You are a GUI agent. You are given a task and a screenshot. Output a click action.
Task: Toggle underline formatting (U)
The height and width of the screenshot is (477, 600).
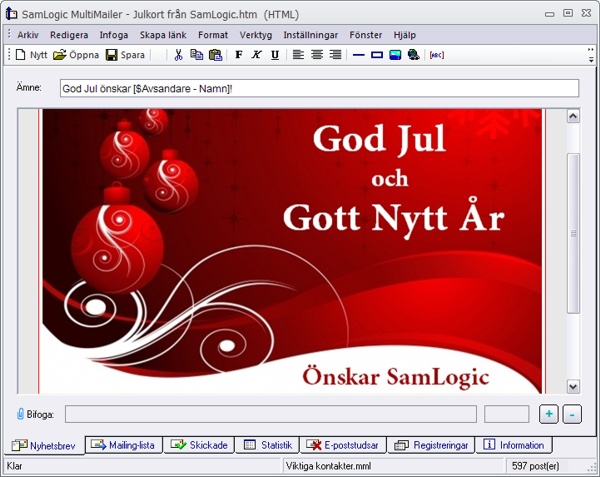coord(275,55)
